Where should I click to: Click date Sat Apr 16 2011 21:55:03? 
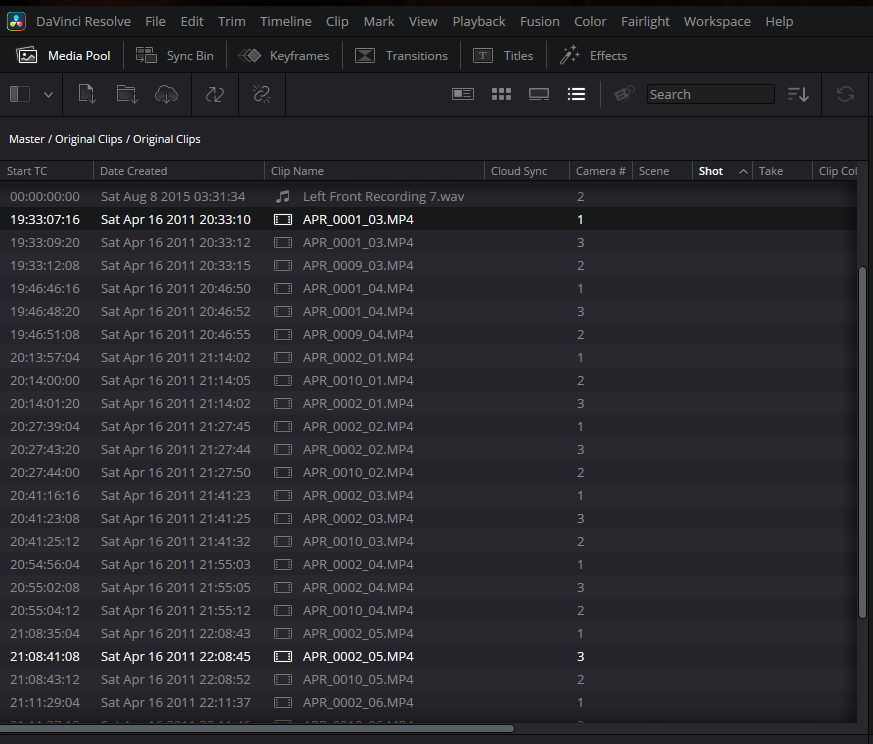pyautogui.click(x=176, y=565)
